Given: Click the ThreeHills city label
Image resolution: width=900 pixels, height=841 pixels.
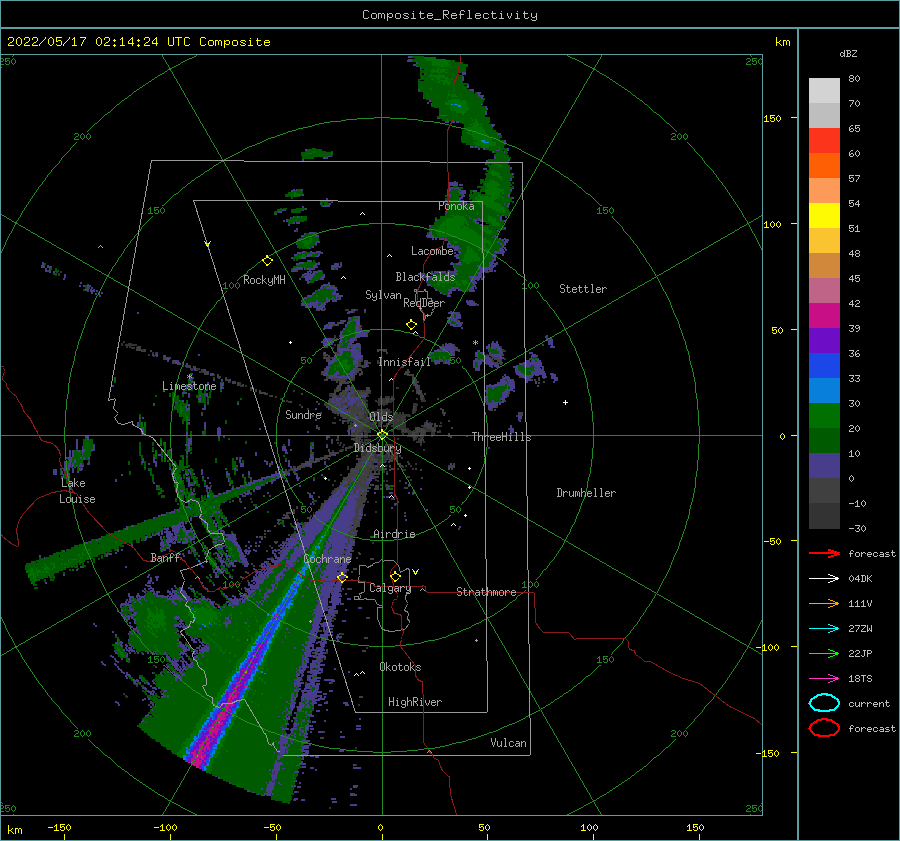Looking at the screenshot, I should (x=501, y=437).
